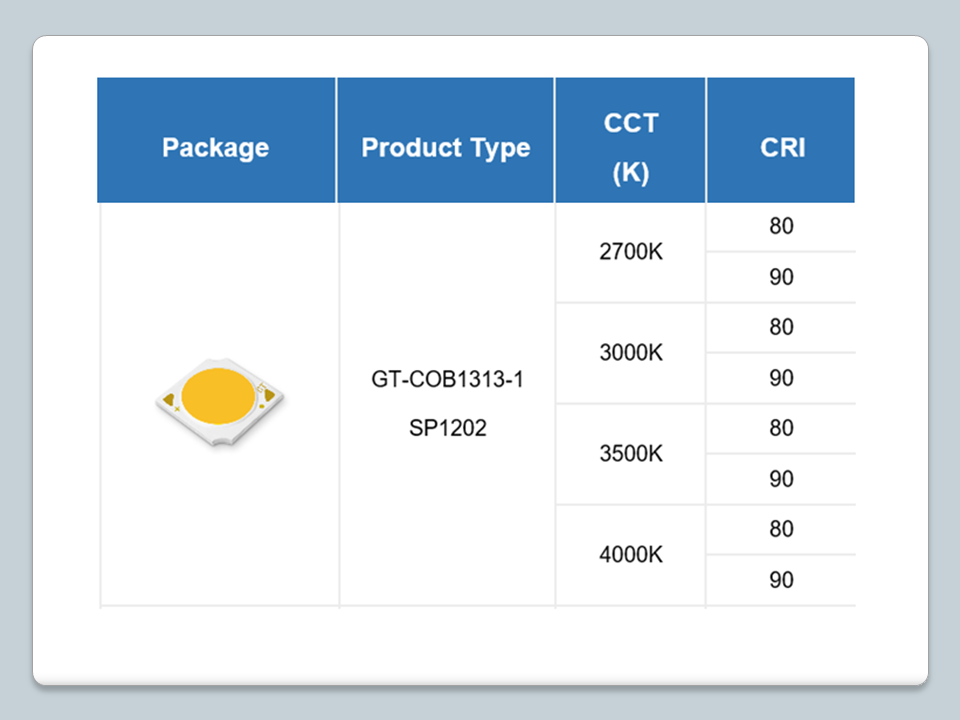The width and height of the screenshot is (960, 720).
Task: Click the GT-COB1313-1 product name text
Action: [x=447, y=380]
